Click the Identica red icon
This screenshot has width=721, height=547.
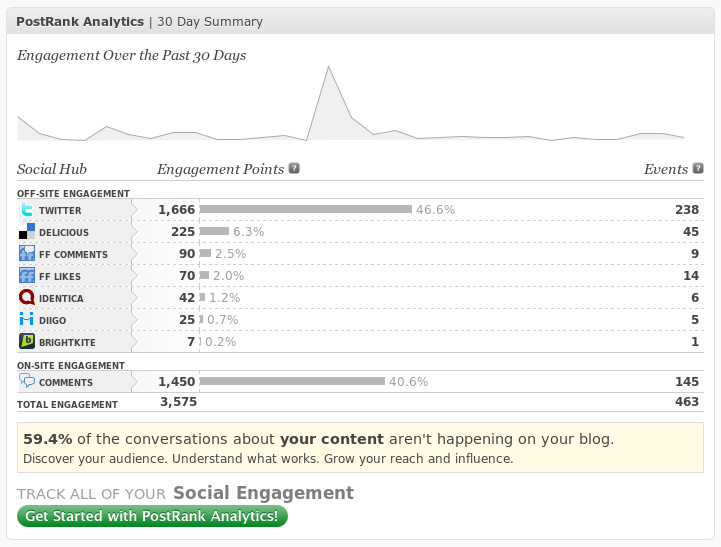27,297
